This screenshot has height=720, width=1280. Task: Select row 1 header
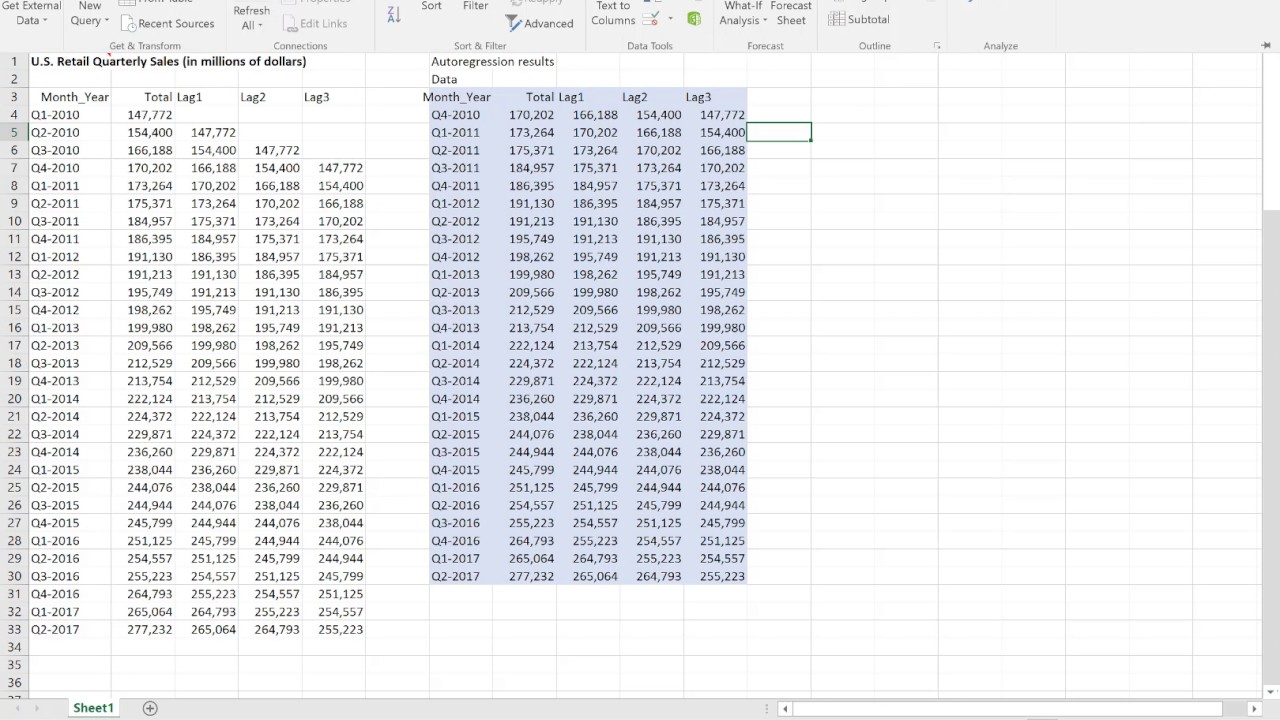[14, 61]
